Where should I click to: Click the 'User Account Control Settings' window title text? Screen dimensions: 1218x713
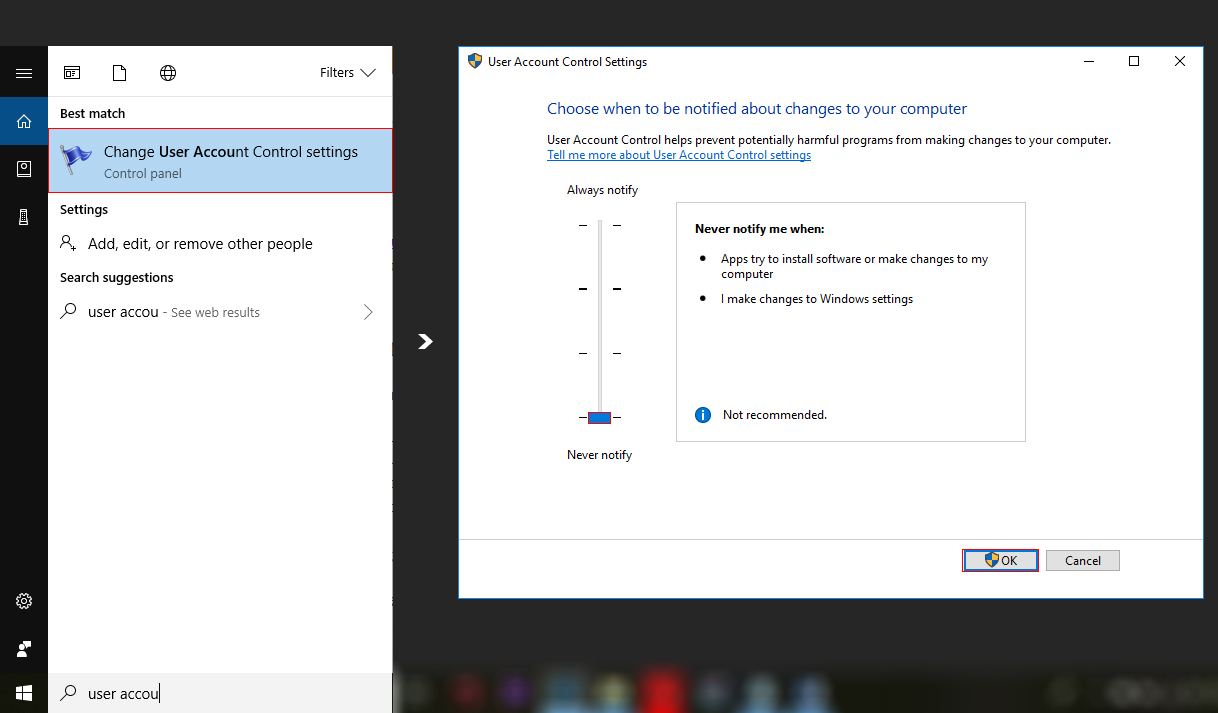pos(567,62)
